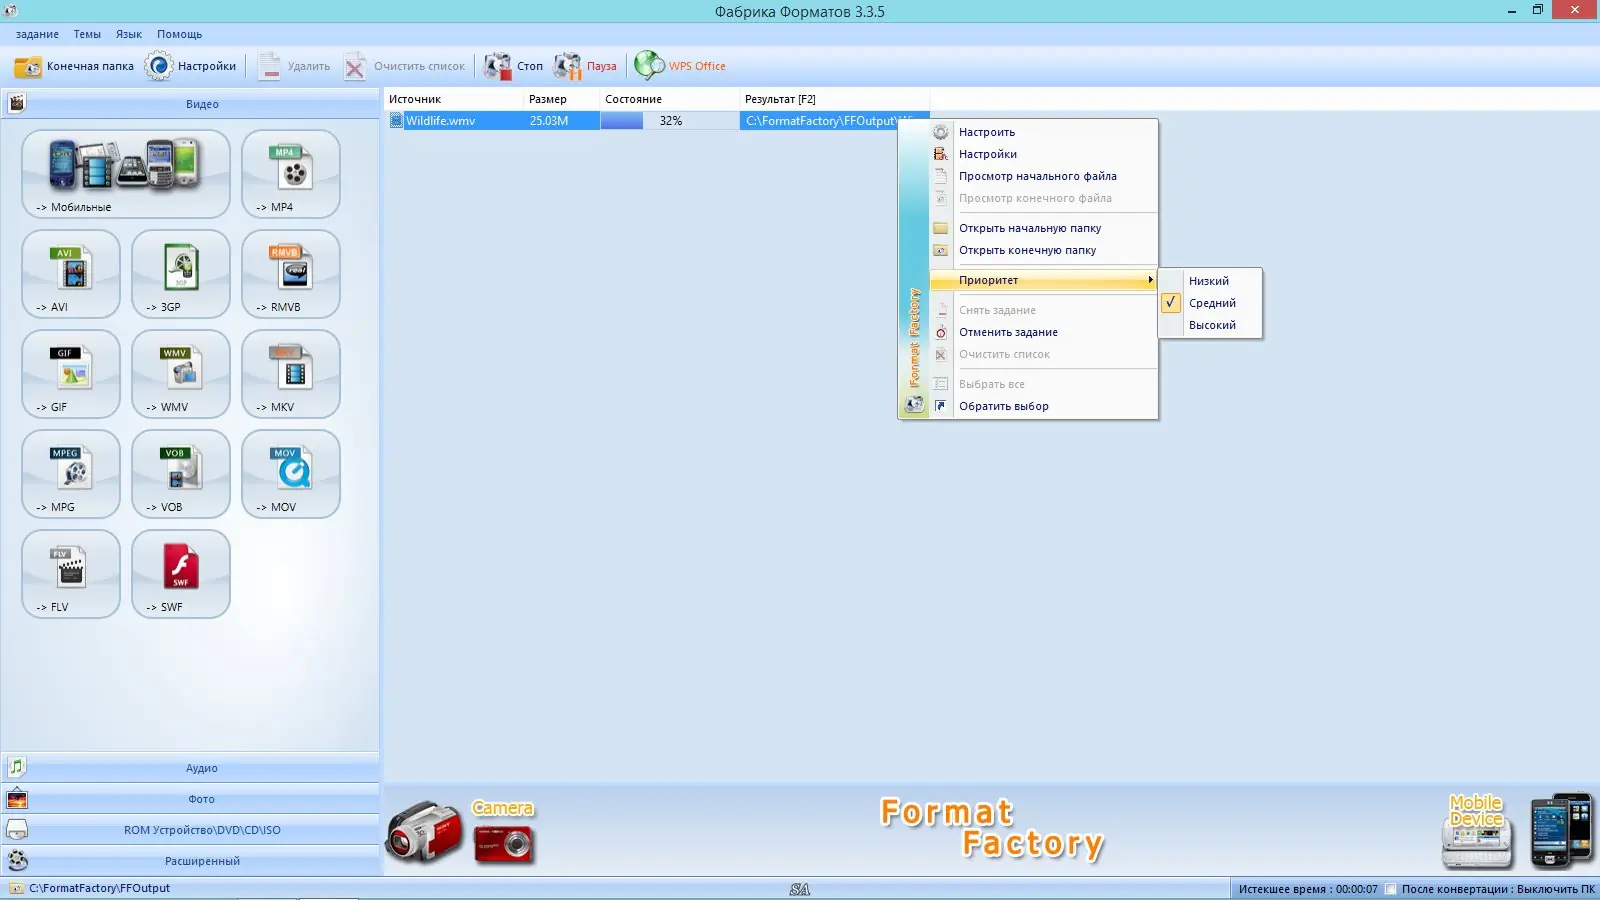This screenshot has height=900, width=1600.
Task: Click the Camera icon in the bottom banner
Action: coord(461,831)
